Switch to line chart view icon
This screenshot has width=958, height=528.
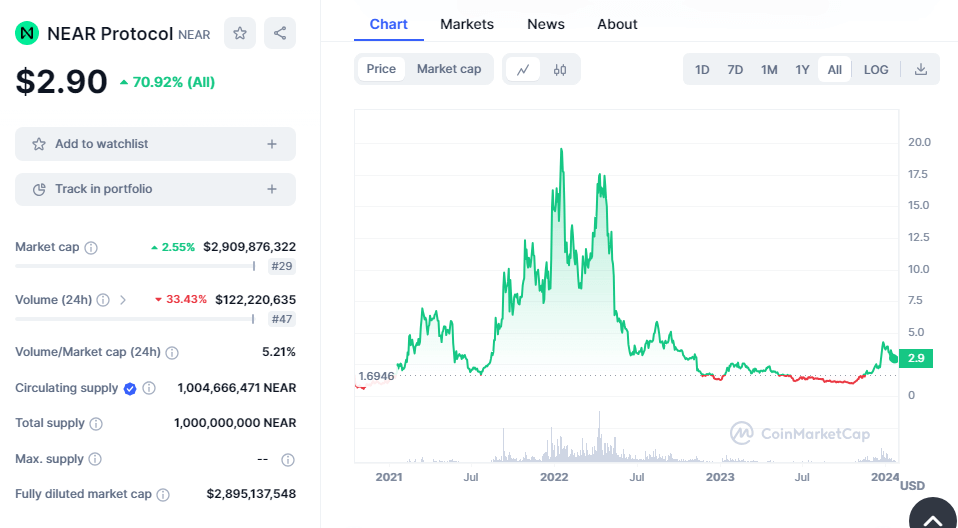click(523, 69)
